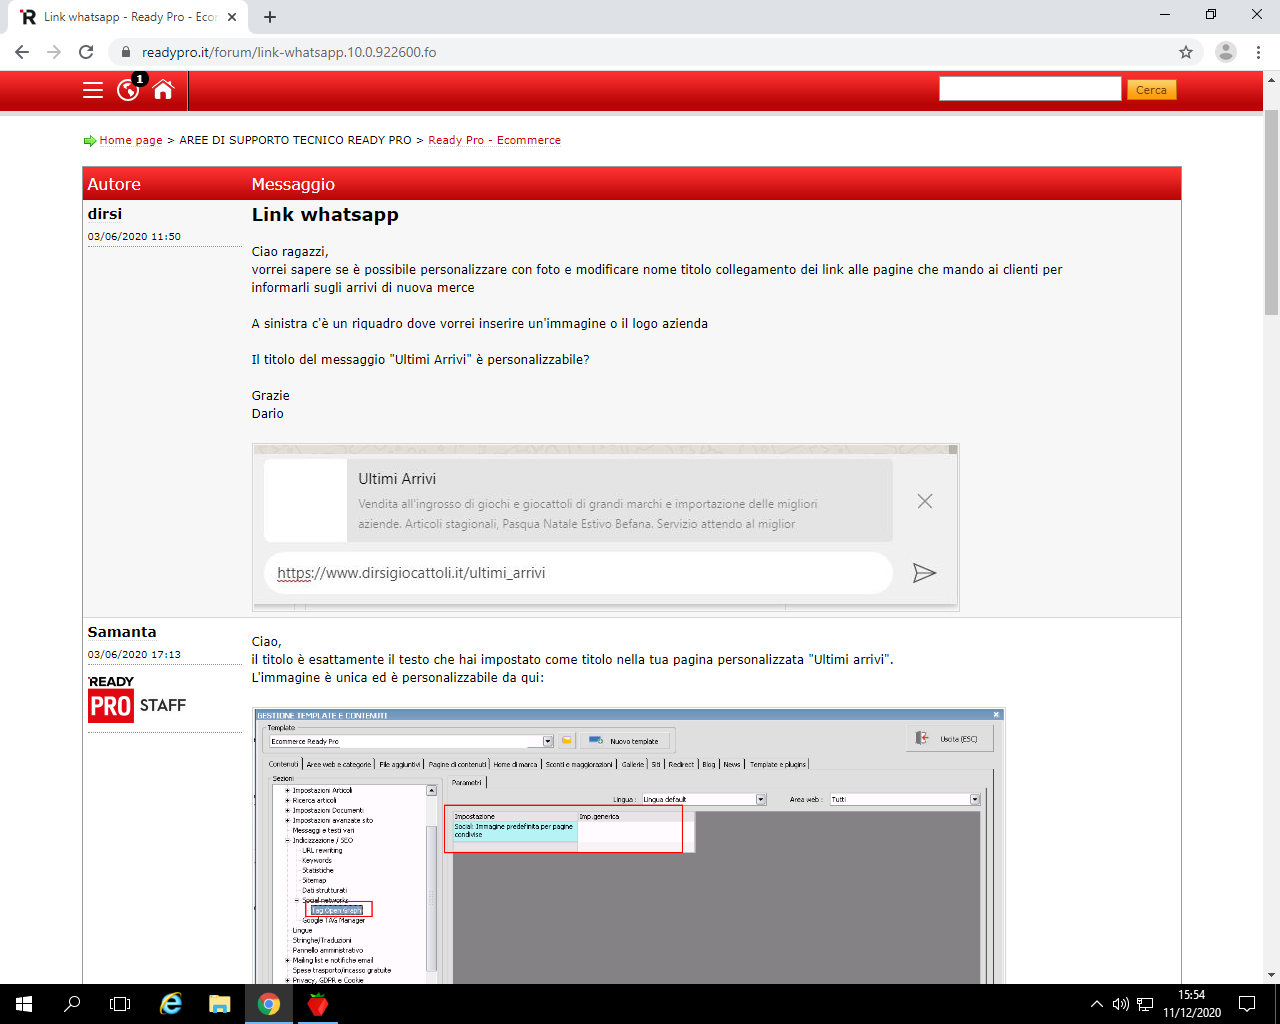The height and width of the screenshot is (1024, 1280).
Task: Click the READY PRO STAFF badge
Action: coord(137,698)
